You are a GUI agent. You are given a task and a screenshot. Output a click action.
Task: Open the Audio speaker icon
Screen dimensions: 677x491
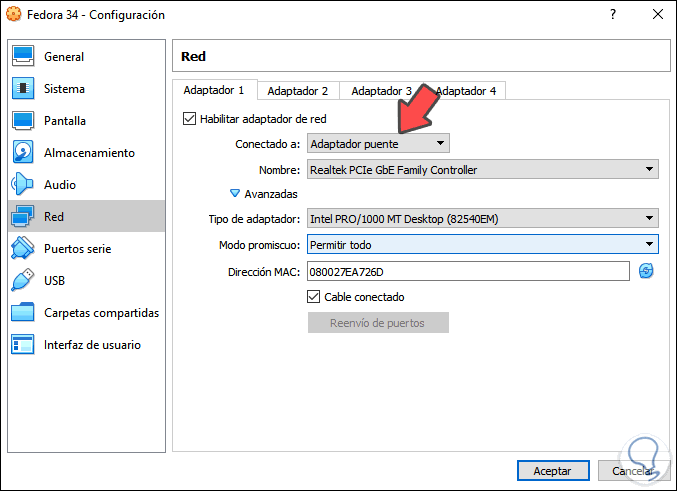24,185
